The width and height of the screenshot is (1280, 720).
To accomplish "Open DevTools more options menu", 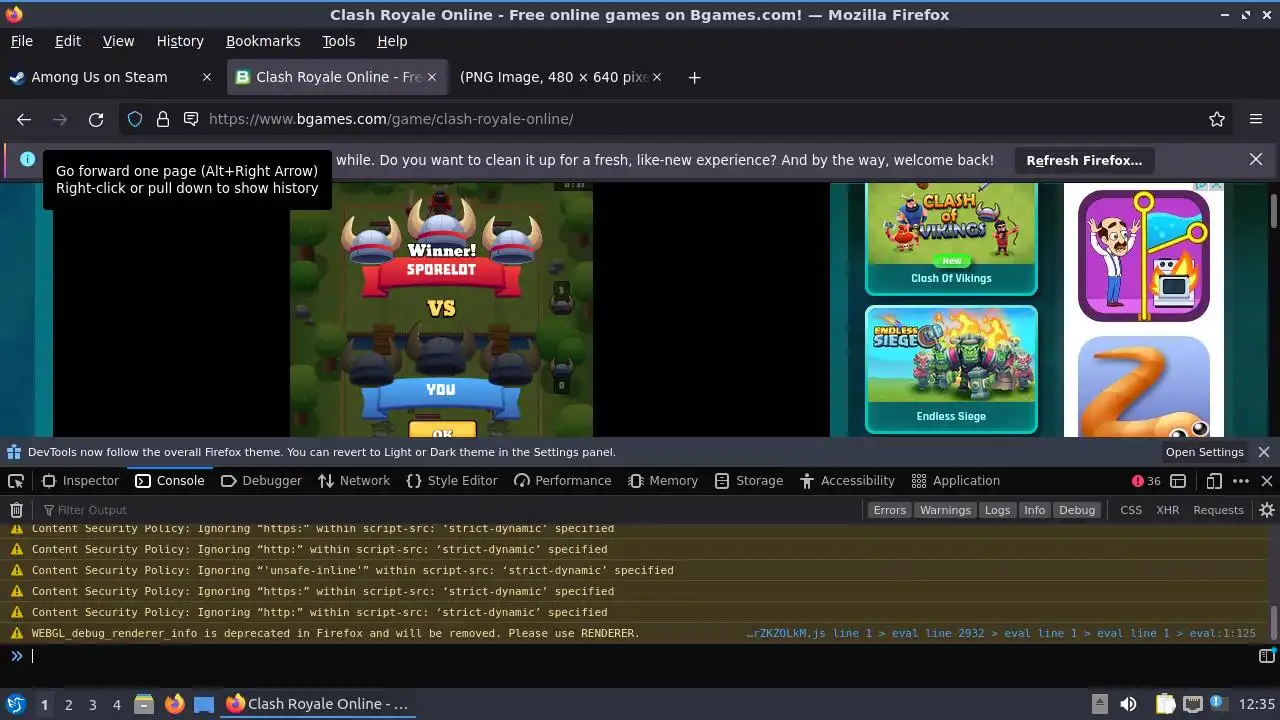I will coord(1241,481).
